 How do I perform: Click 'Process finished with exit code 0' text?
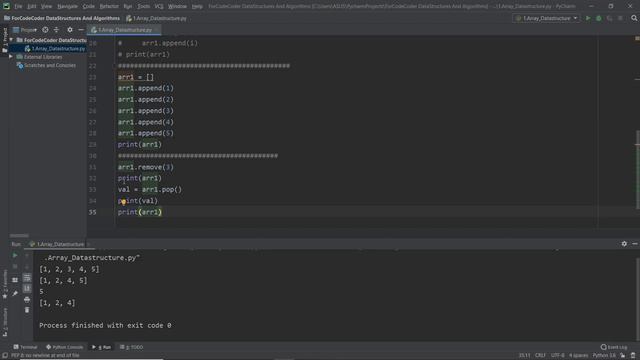click(105, 325)
